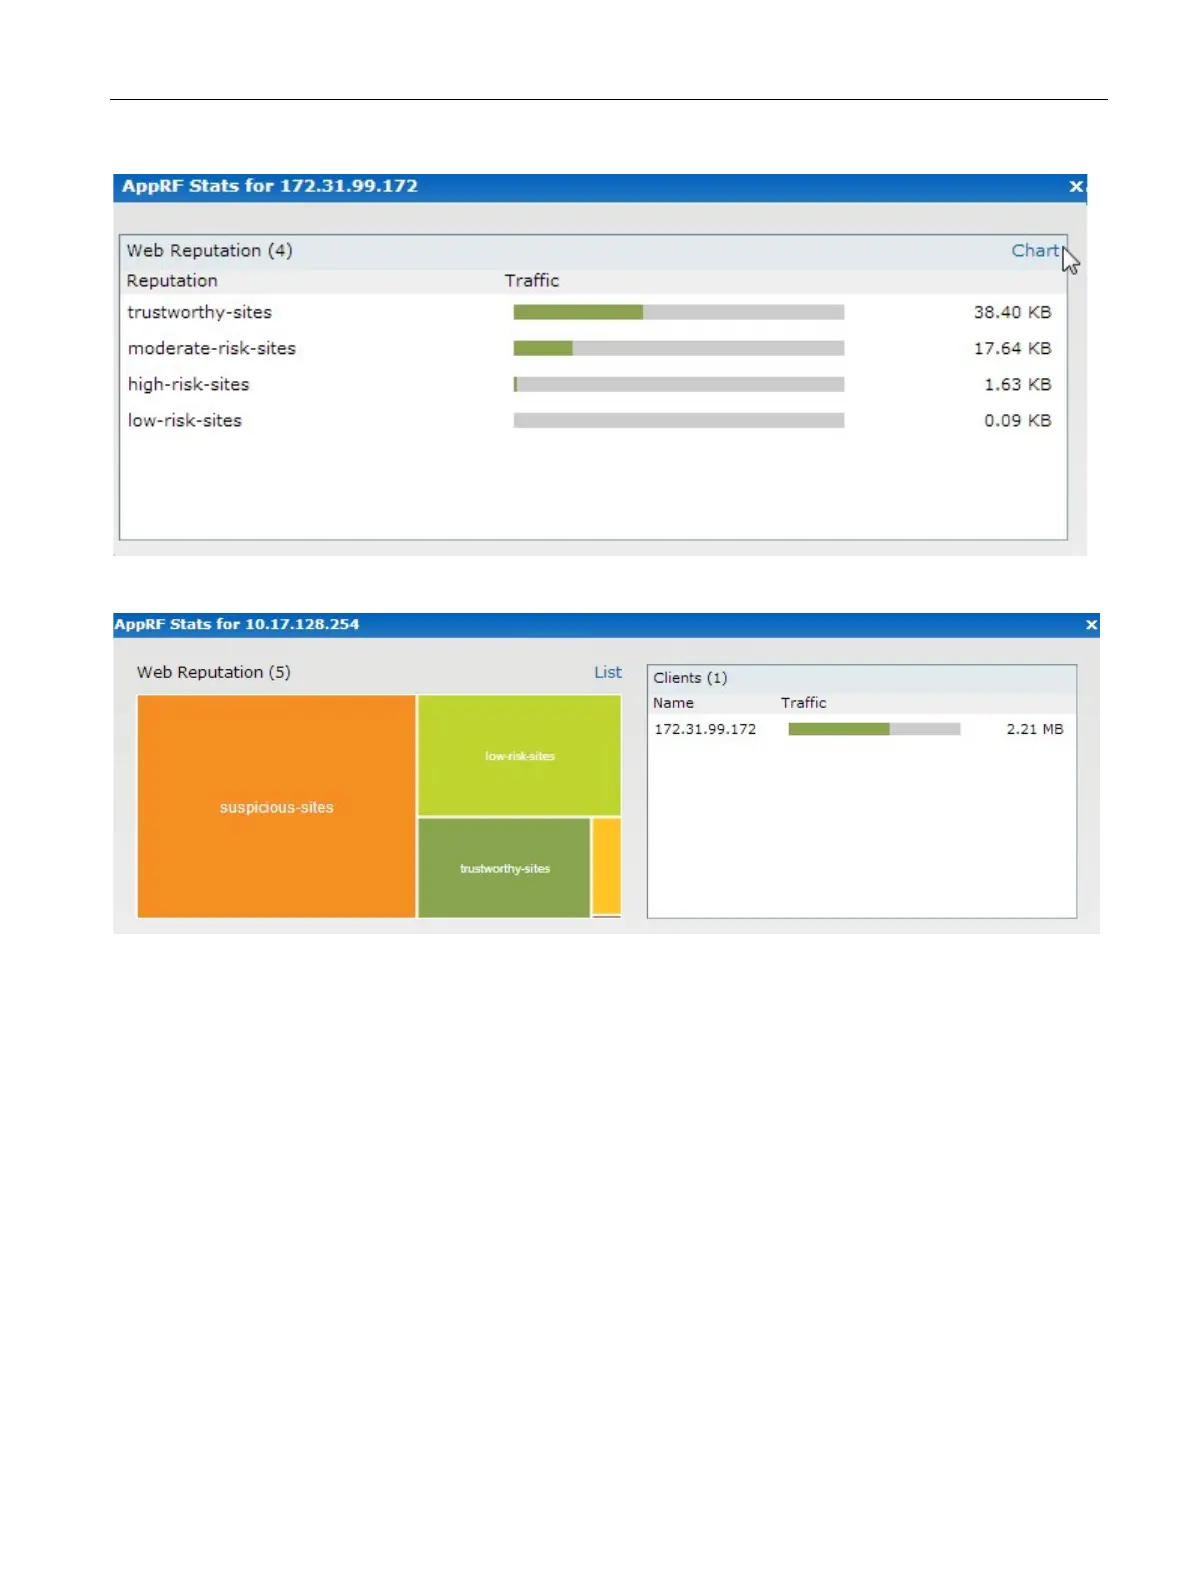Click the trustworthy-sites traffic bar
This screenshot has height=1587, width=1191.
[x=679, y=312]
